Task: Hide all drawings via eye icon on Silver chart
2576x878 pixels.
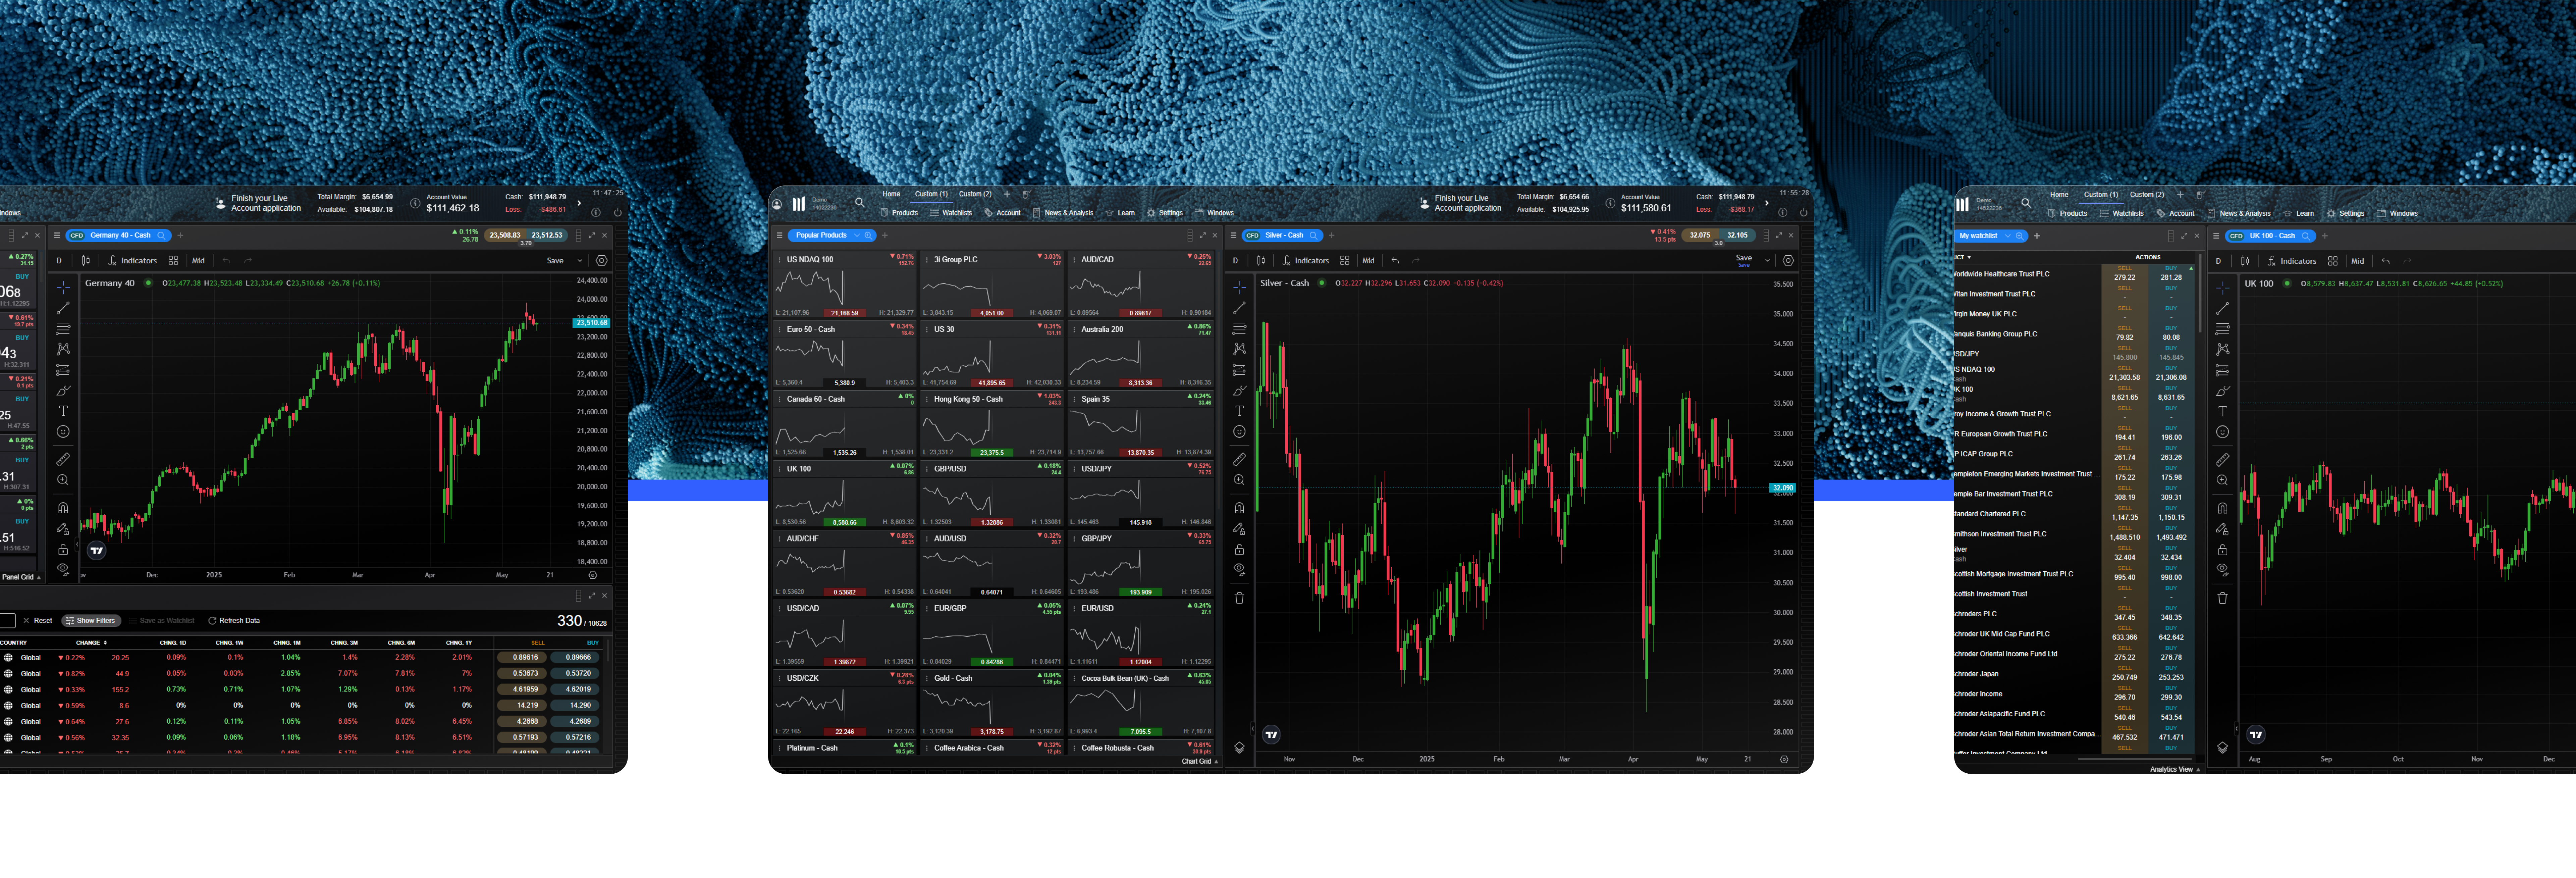Action: tap(1239, 569)
